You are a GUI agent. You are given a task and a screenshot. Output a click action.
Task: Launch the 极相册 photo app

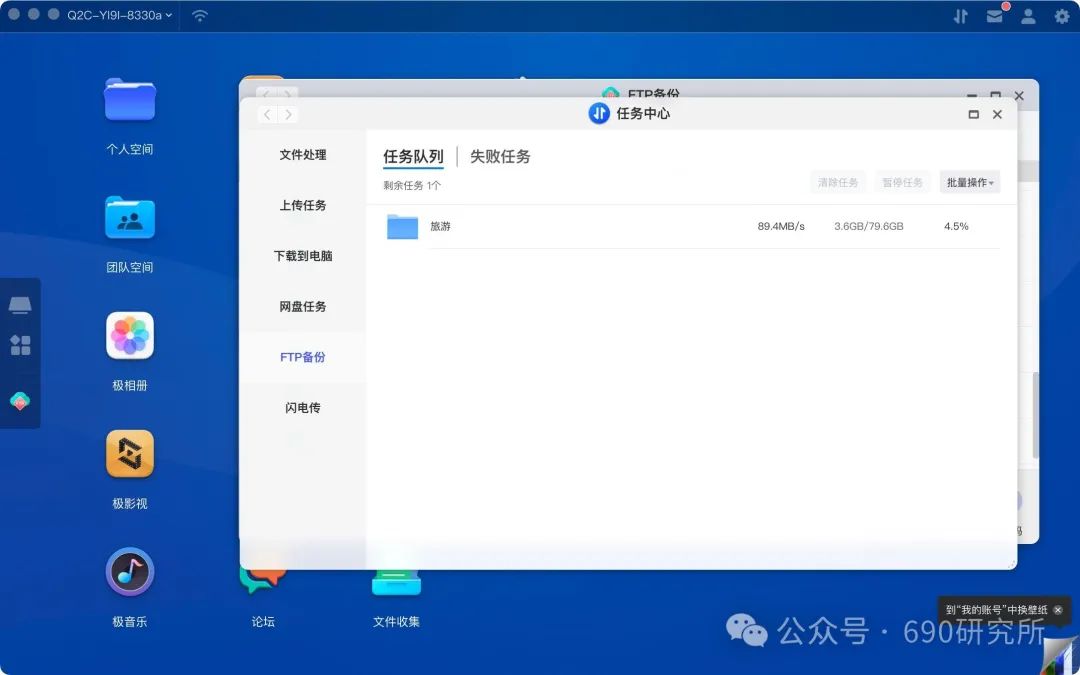click(129, 335)
